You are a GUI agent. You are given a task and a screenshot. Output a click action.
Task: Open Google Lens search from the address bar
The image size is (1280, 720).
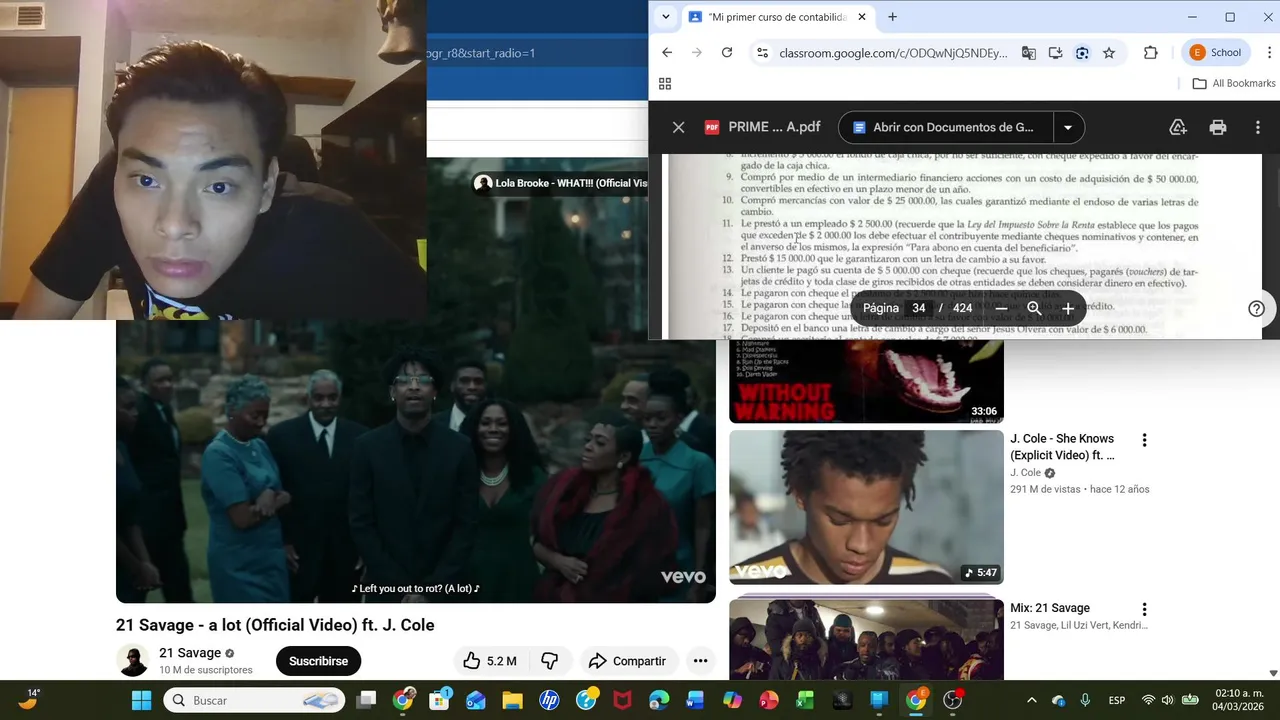(x=1082, y=53)
